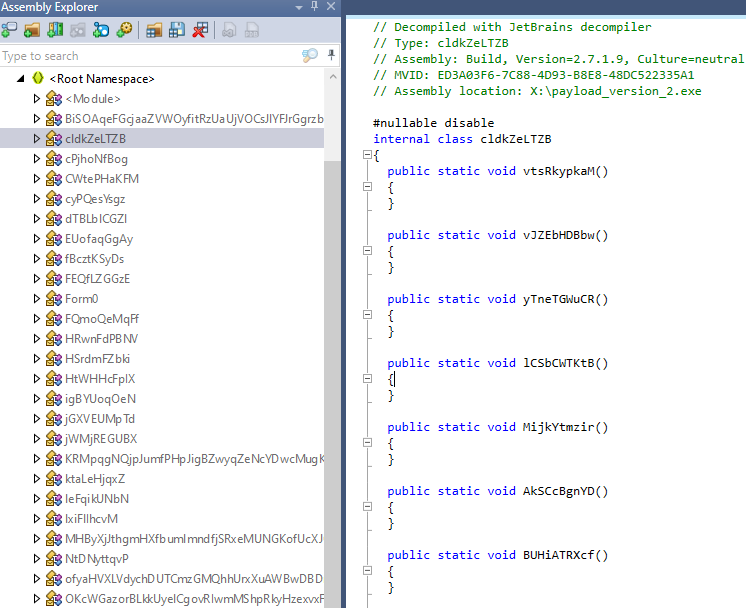The height and width of the screenshot is (608, 746).
Task: Expand the CWtePHaKFM node
Action: coord(37,178)
